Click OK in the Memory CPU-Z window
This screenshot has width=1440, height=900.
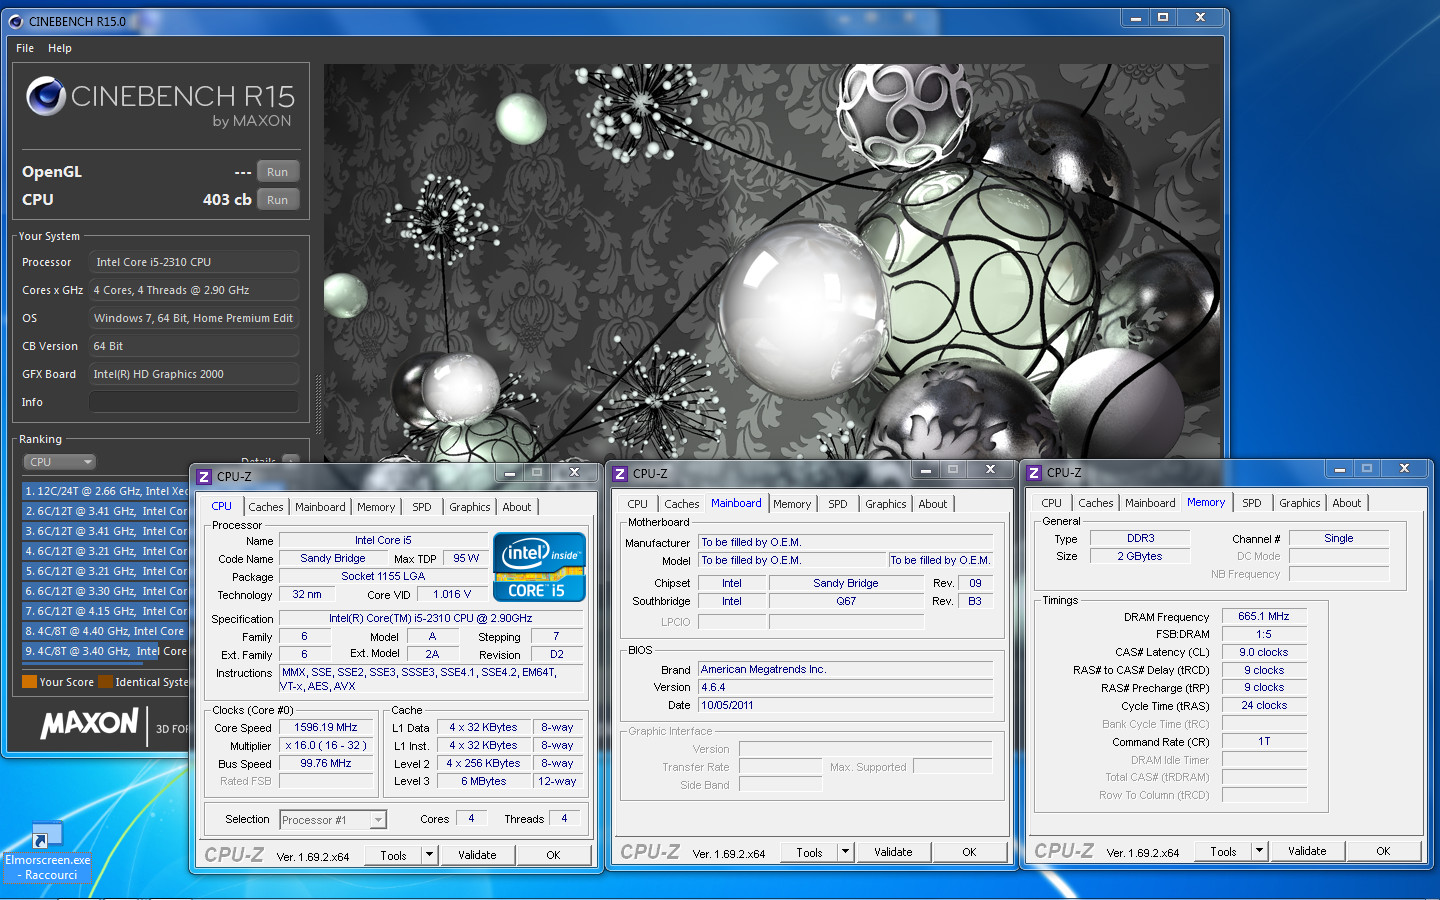coord(1383,851)
